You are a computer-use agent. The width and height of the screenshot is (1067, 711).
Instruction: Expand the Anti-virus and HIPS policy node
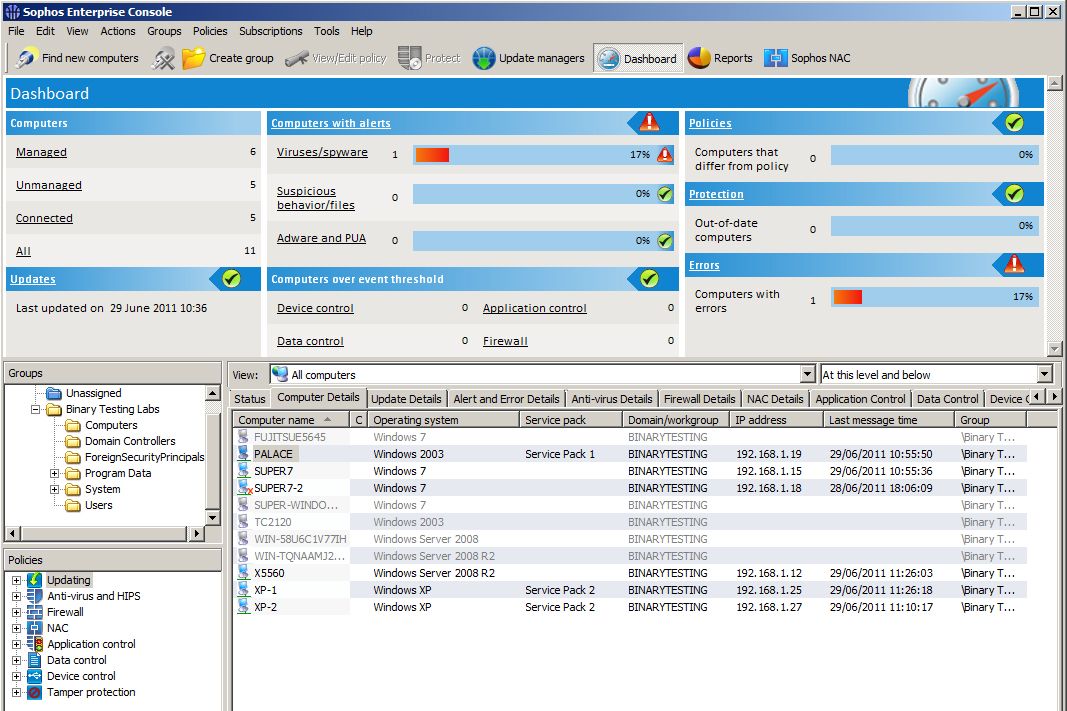click(16, 597)
